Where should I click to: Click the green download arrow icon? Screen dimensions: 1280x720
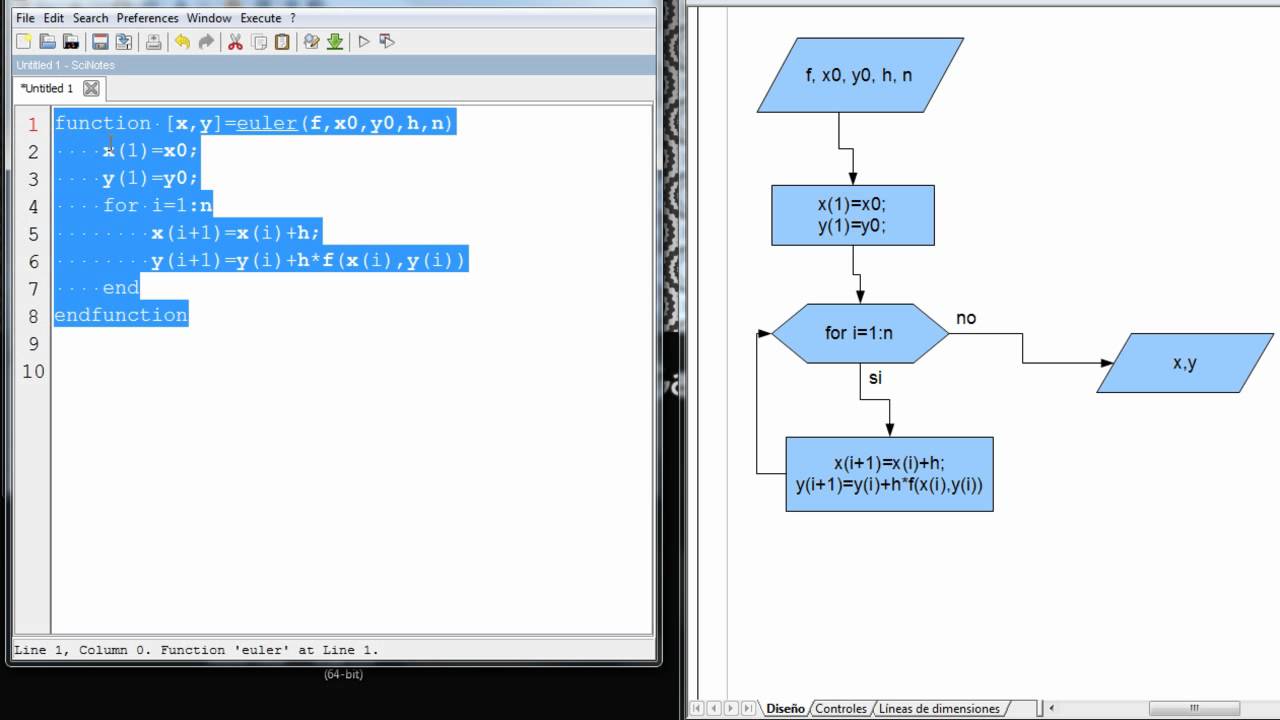coord(335,42)
